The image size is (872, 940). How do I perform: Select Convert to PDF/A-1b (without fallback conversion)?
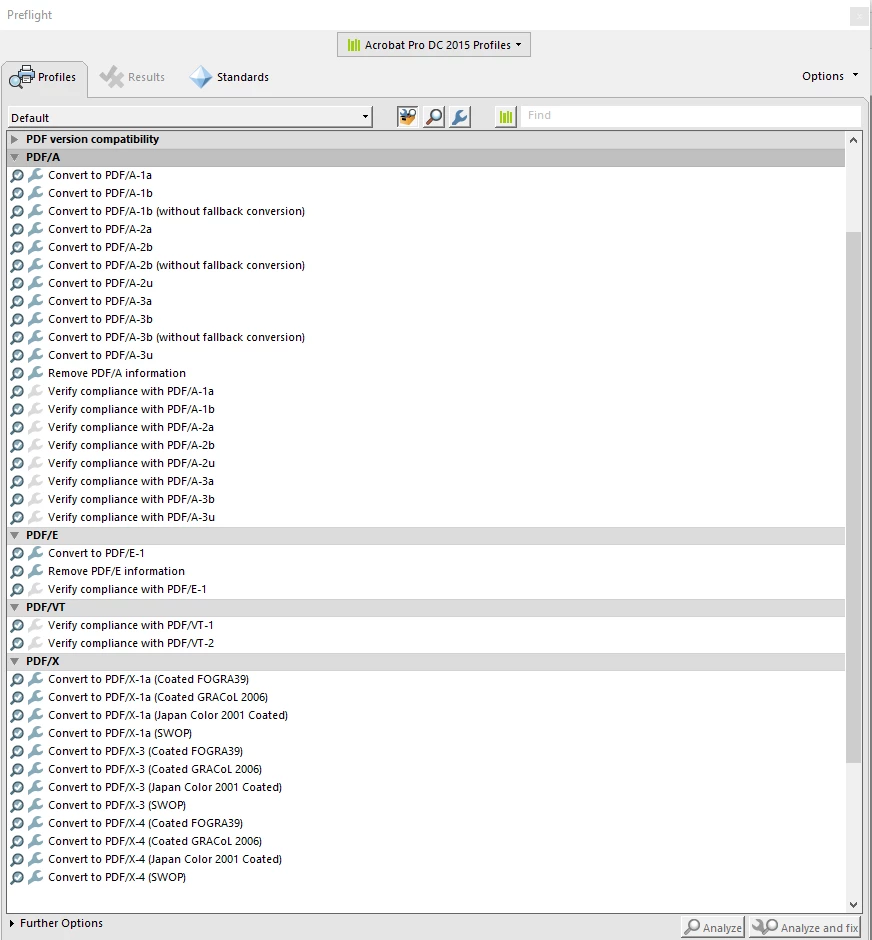pos(176,211)
